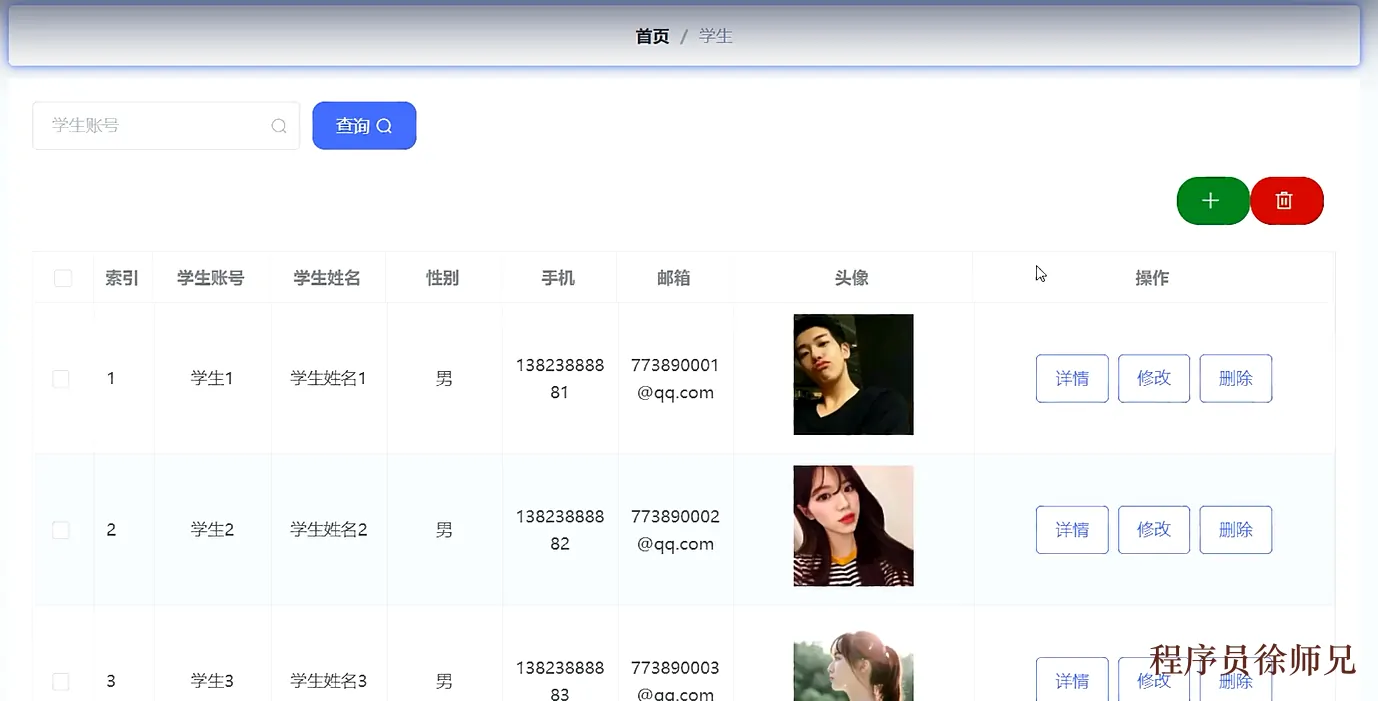
Task: Click 删除 for 学生2
Action: (1236, 529)
